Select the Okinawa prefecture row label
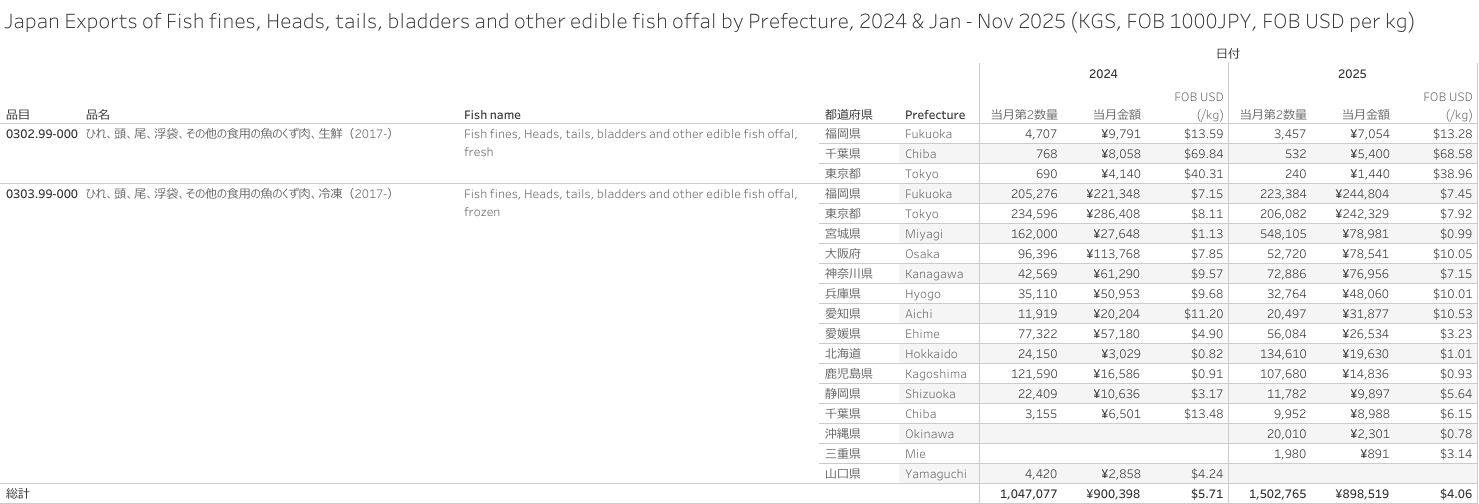Screen dimensions: 1479x504 (x=929, y=434)
